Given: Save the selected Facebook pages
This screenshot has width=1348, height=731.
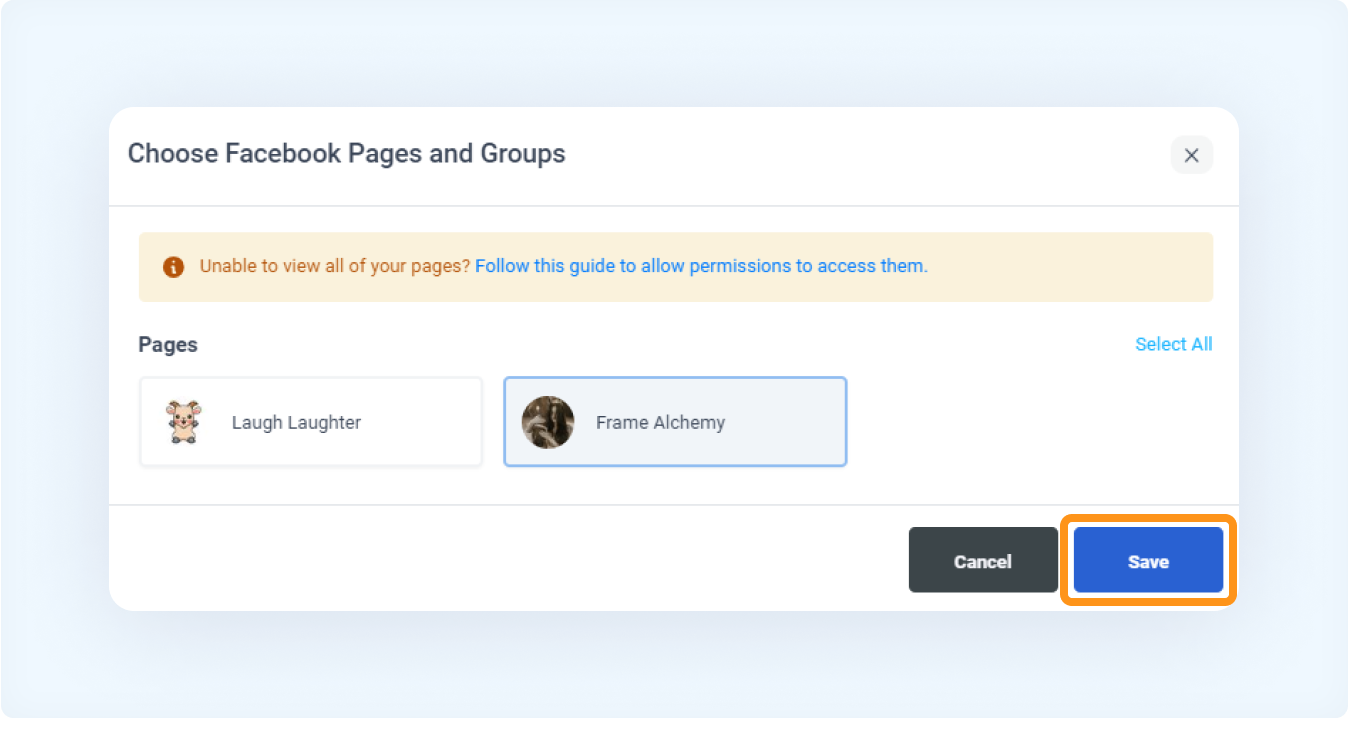Looking at the screenshot, I should tap(1148, 561).
